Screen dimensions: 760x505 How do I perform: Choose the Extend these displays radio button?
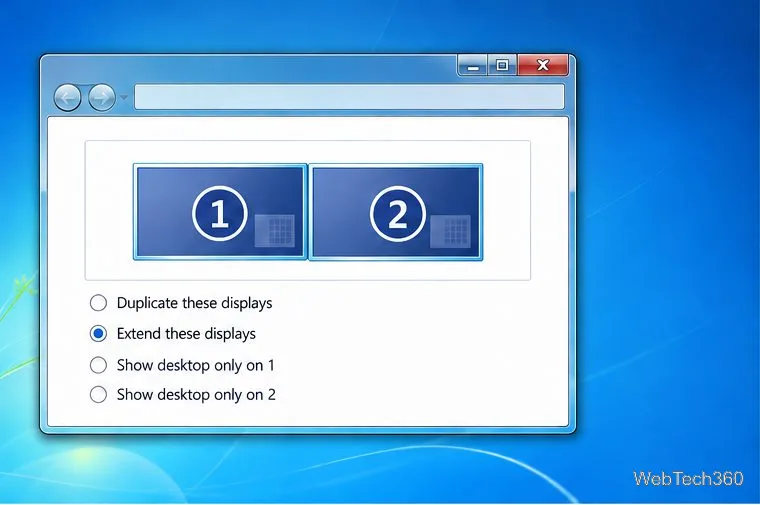(98, 333)
